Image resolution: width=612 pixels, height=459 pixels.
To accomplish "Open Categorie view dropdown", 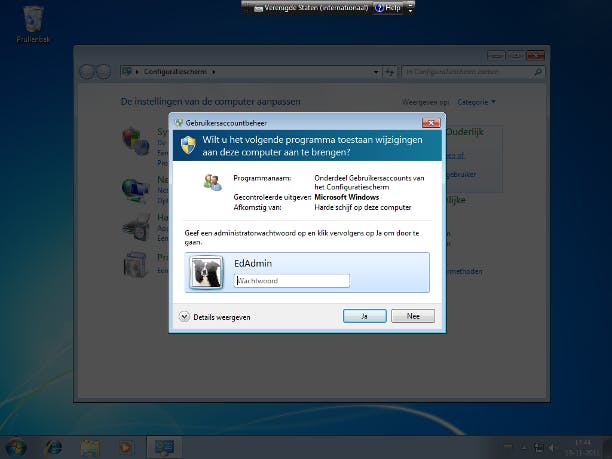I will 476,102.
